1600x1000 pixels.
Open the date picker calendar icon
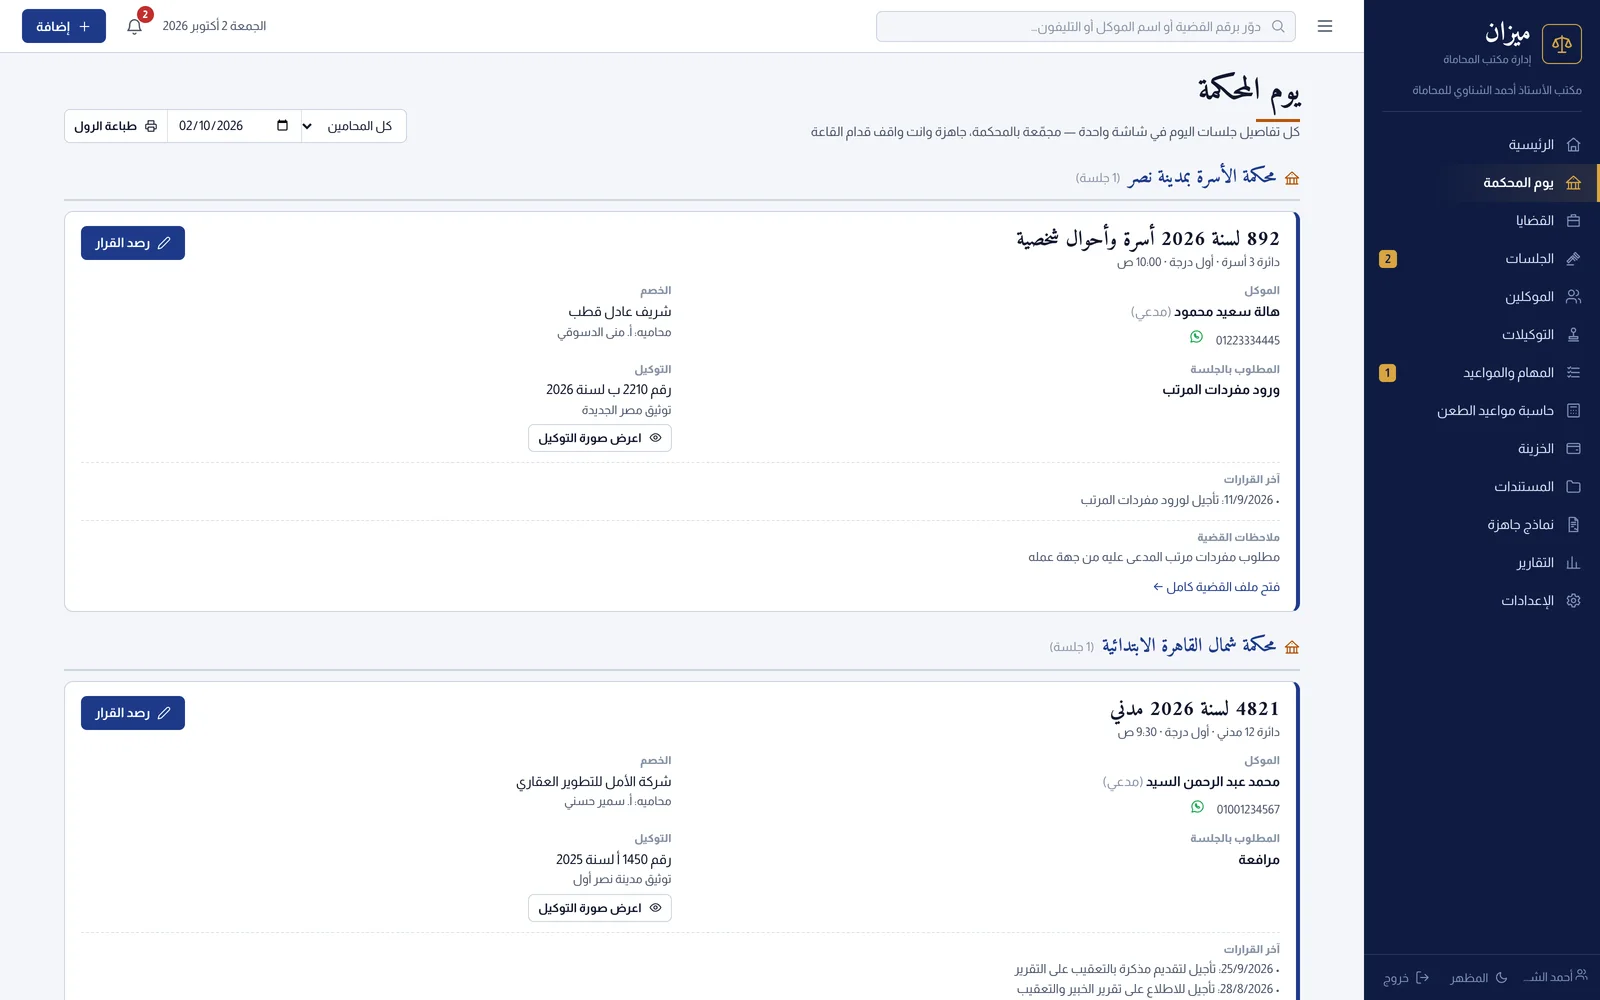[282, 126]
